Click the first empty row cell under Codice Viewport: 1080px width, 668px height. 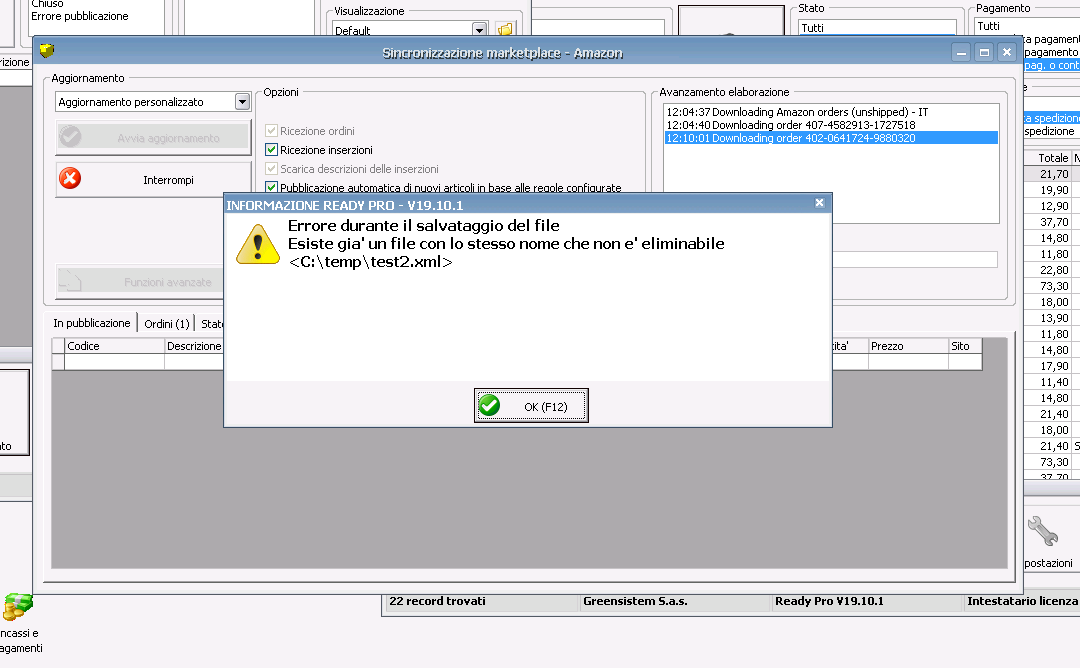click(x=114, y=362)
